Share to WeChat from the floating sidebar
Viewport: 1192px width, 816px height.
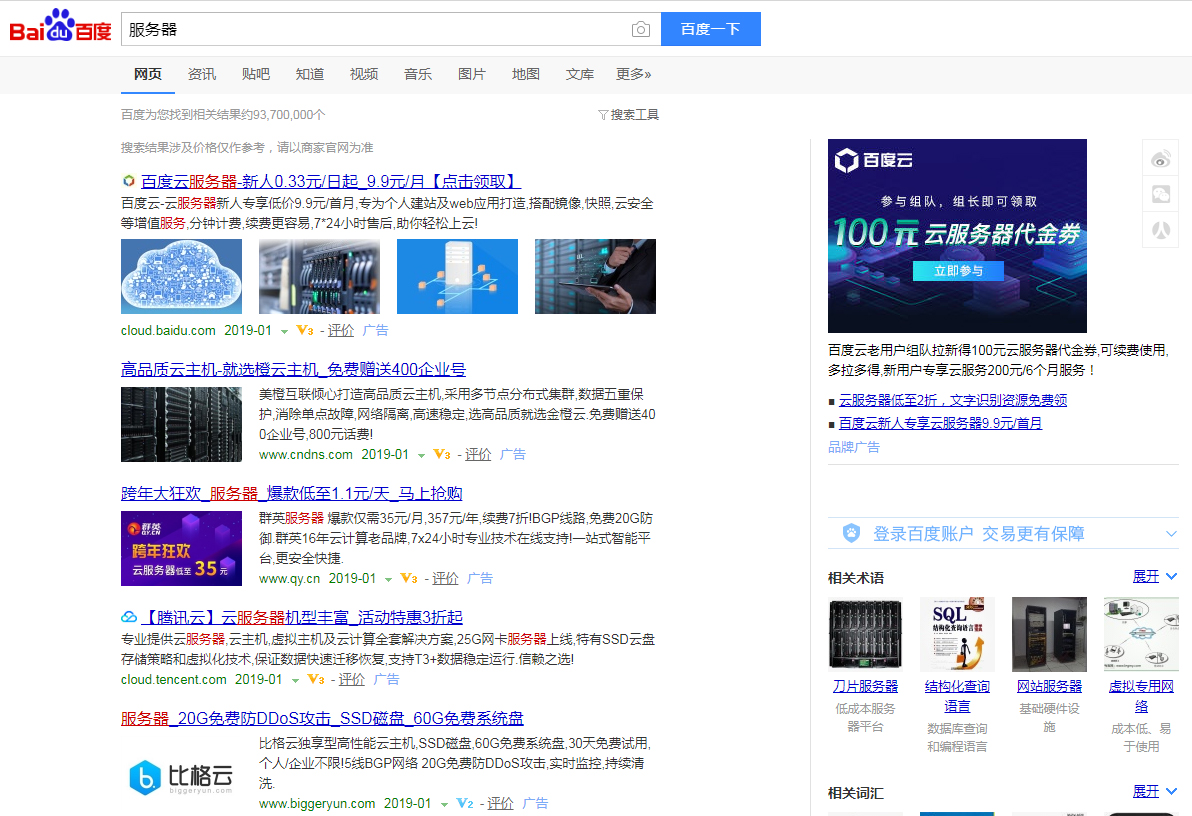point(1161,195)
